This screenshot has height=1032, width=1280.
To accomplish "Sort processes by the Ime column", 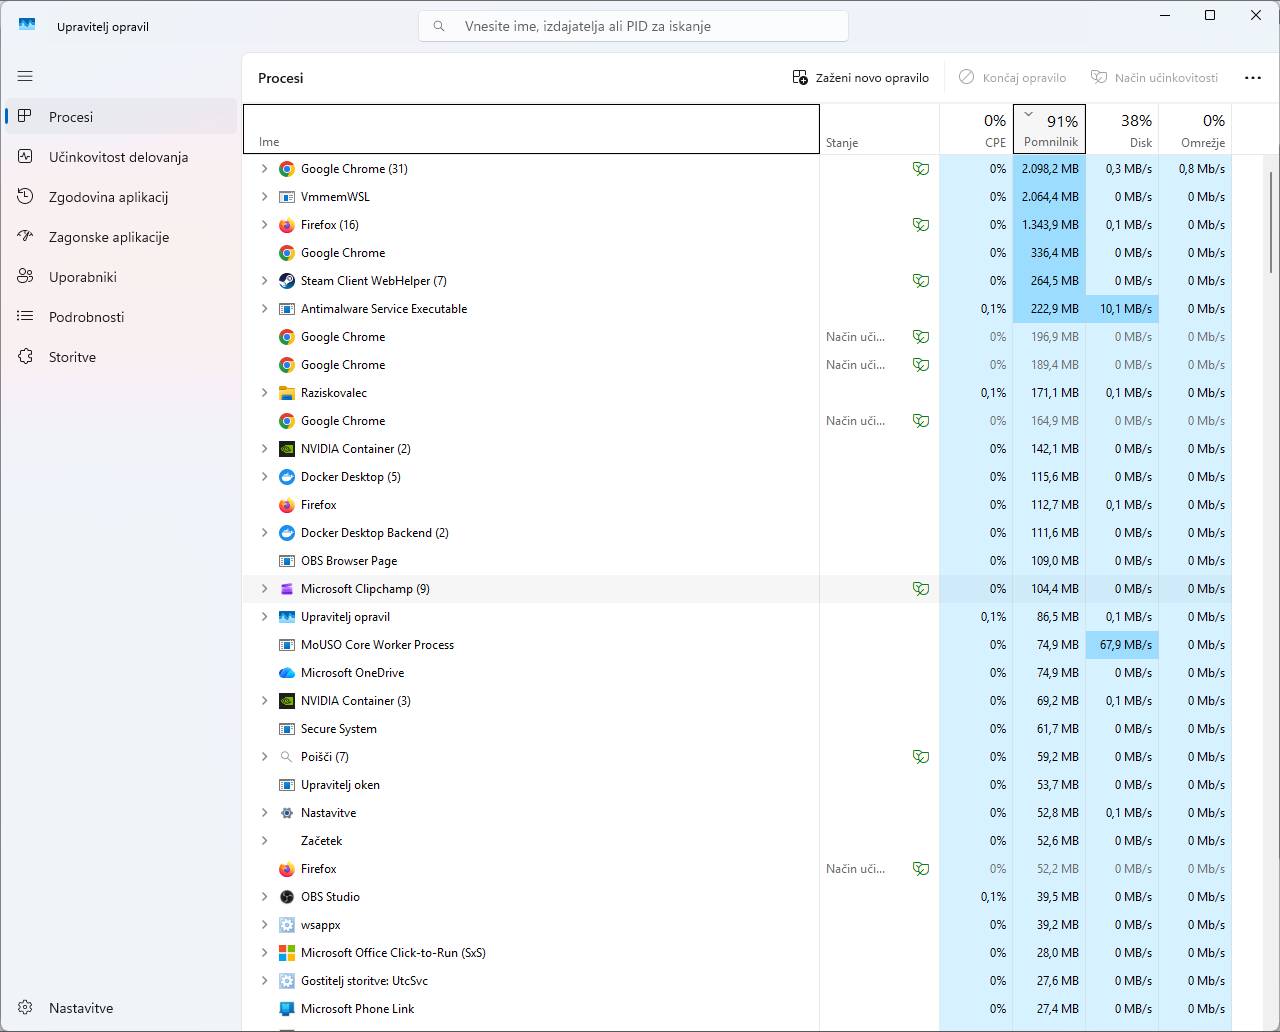I will (531, 129).
